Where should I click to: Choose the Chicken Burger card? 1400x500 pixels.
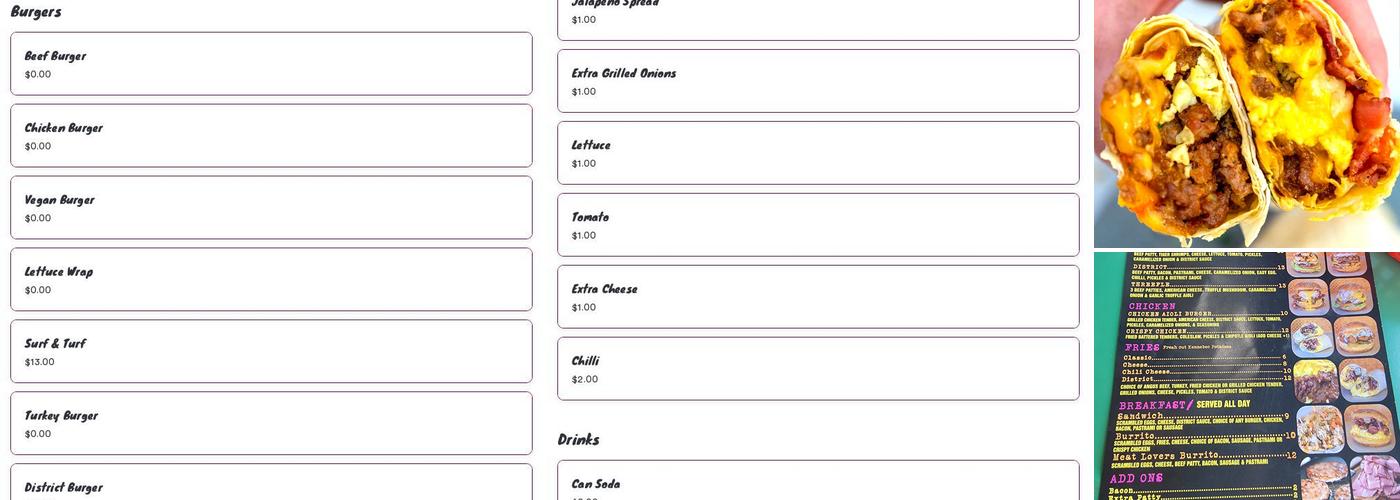click(271, 136)
